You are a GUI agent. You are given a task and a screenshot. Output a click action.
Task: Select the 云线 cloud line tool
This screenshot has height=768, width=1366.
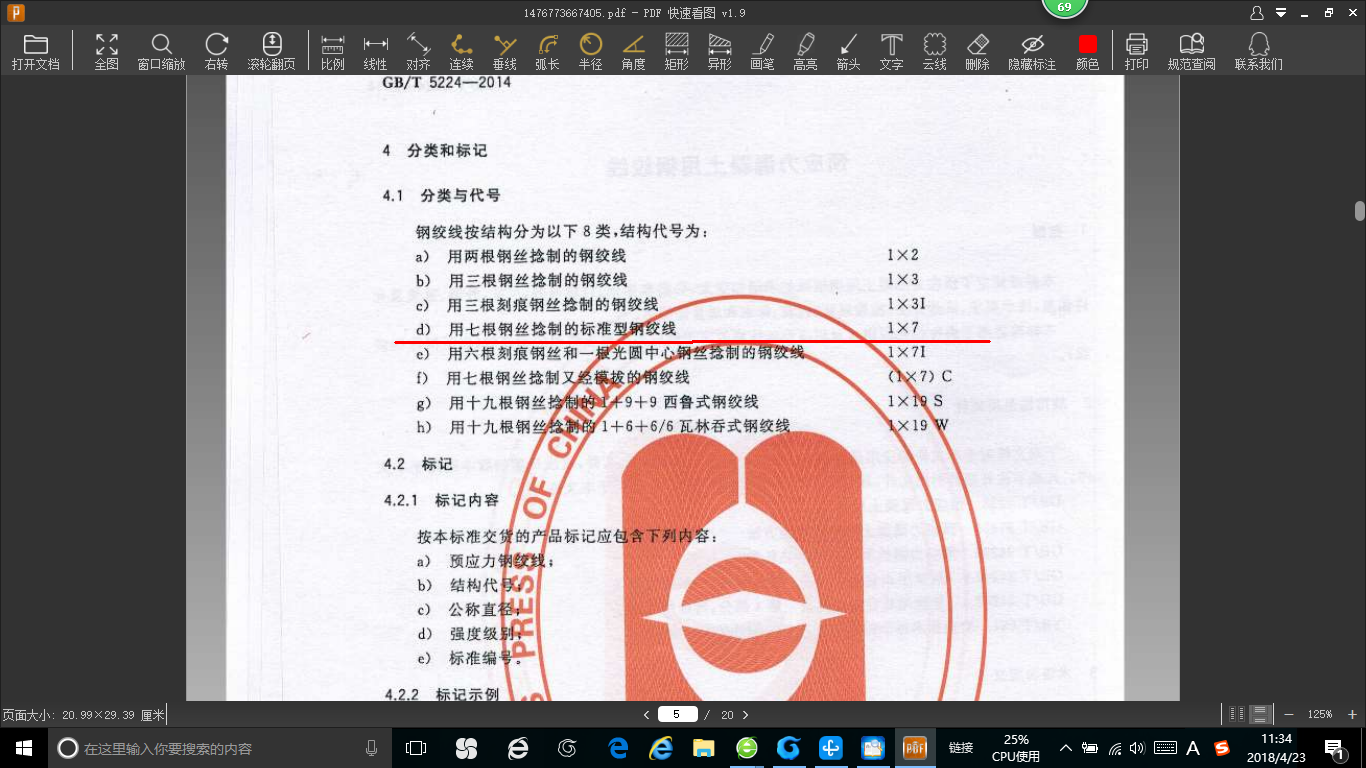[x=934, y=52]
